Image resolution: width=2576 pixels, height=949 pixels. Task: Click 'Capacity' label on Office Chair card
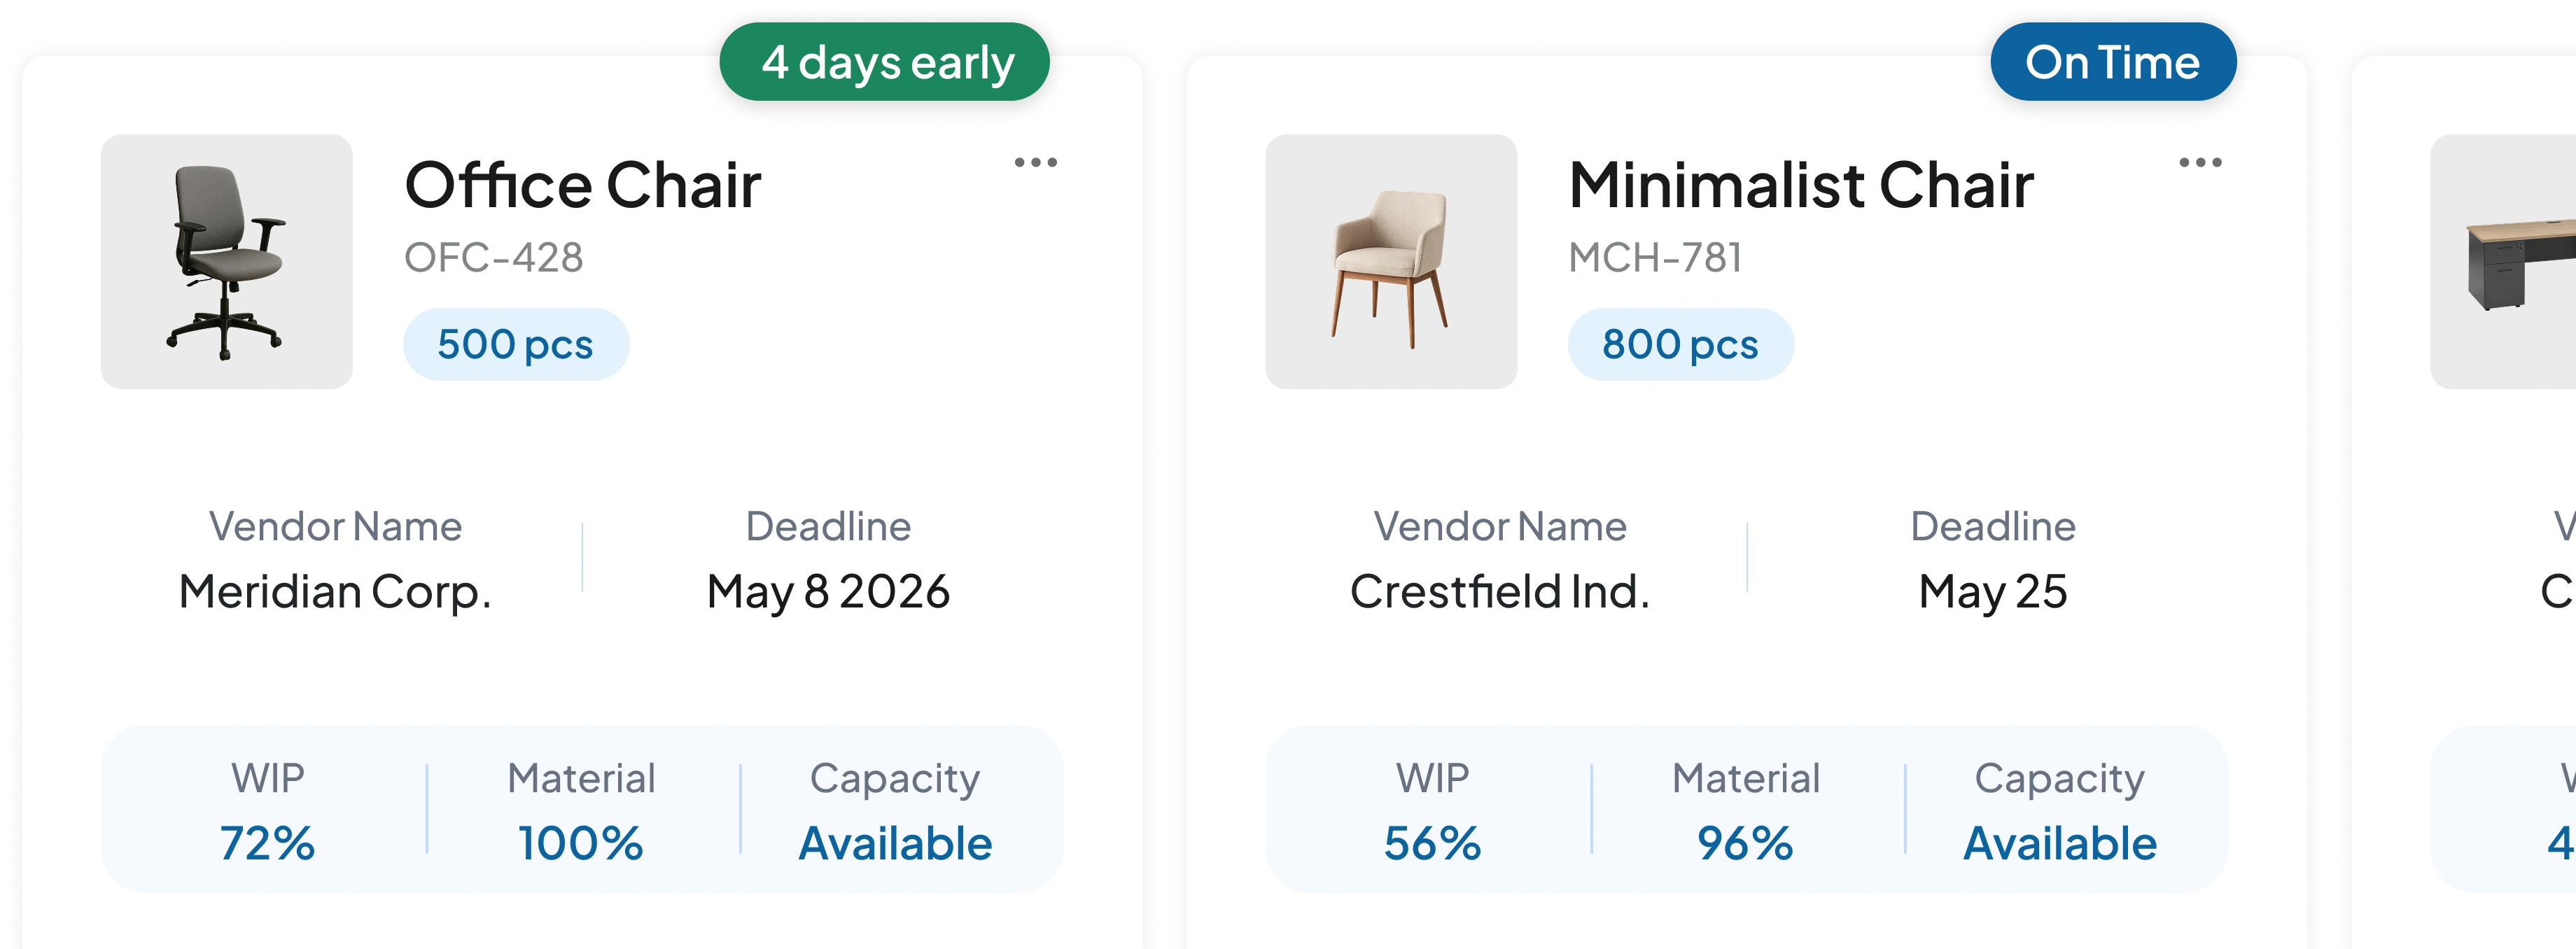(895, 779)
